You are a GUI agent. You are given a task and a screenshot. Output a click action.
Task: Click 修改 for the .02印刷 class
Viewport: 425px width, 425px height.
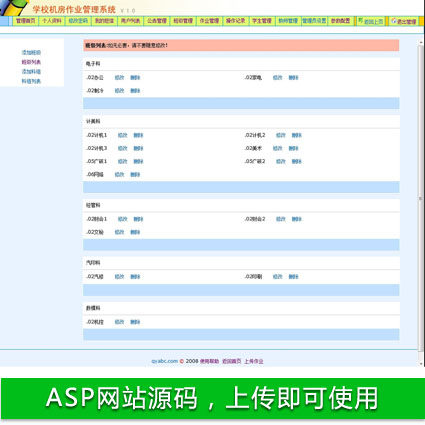(277, 277)
